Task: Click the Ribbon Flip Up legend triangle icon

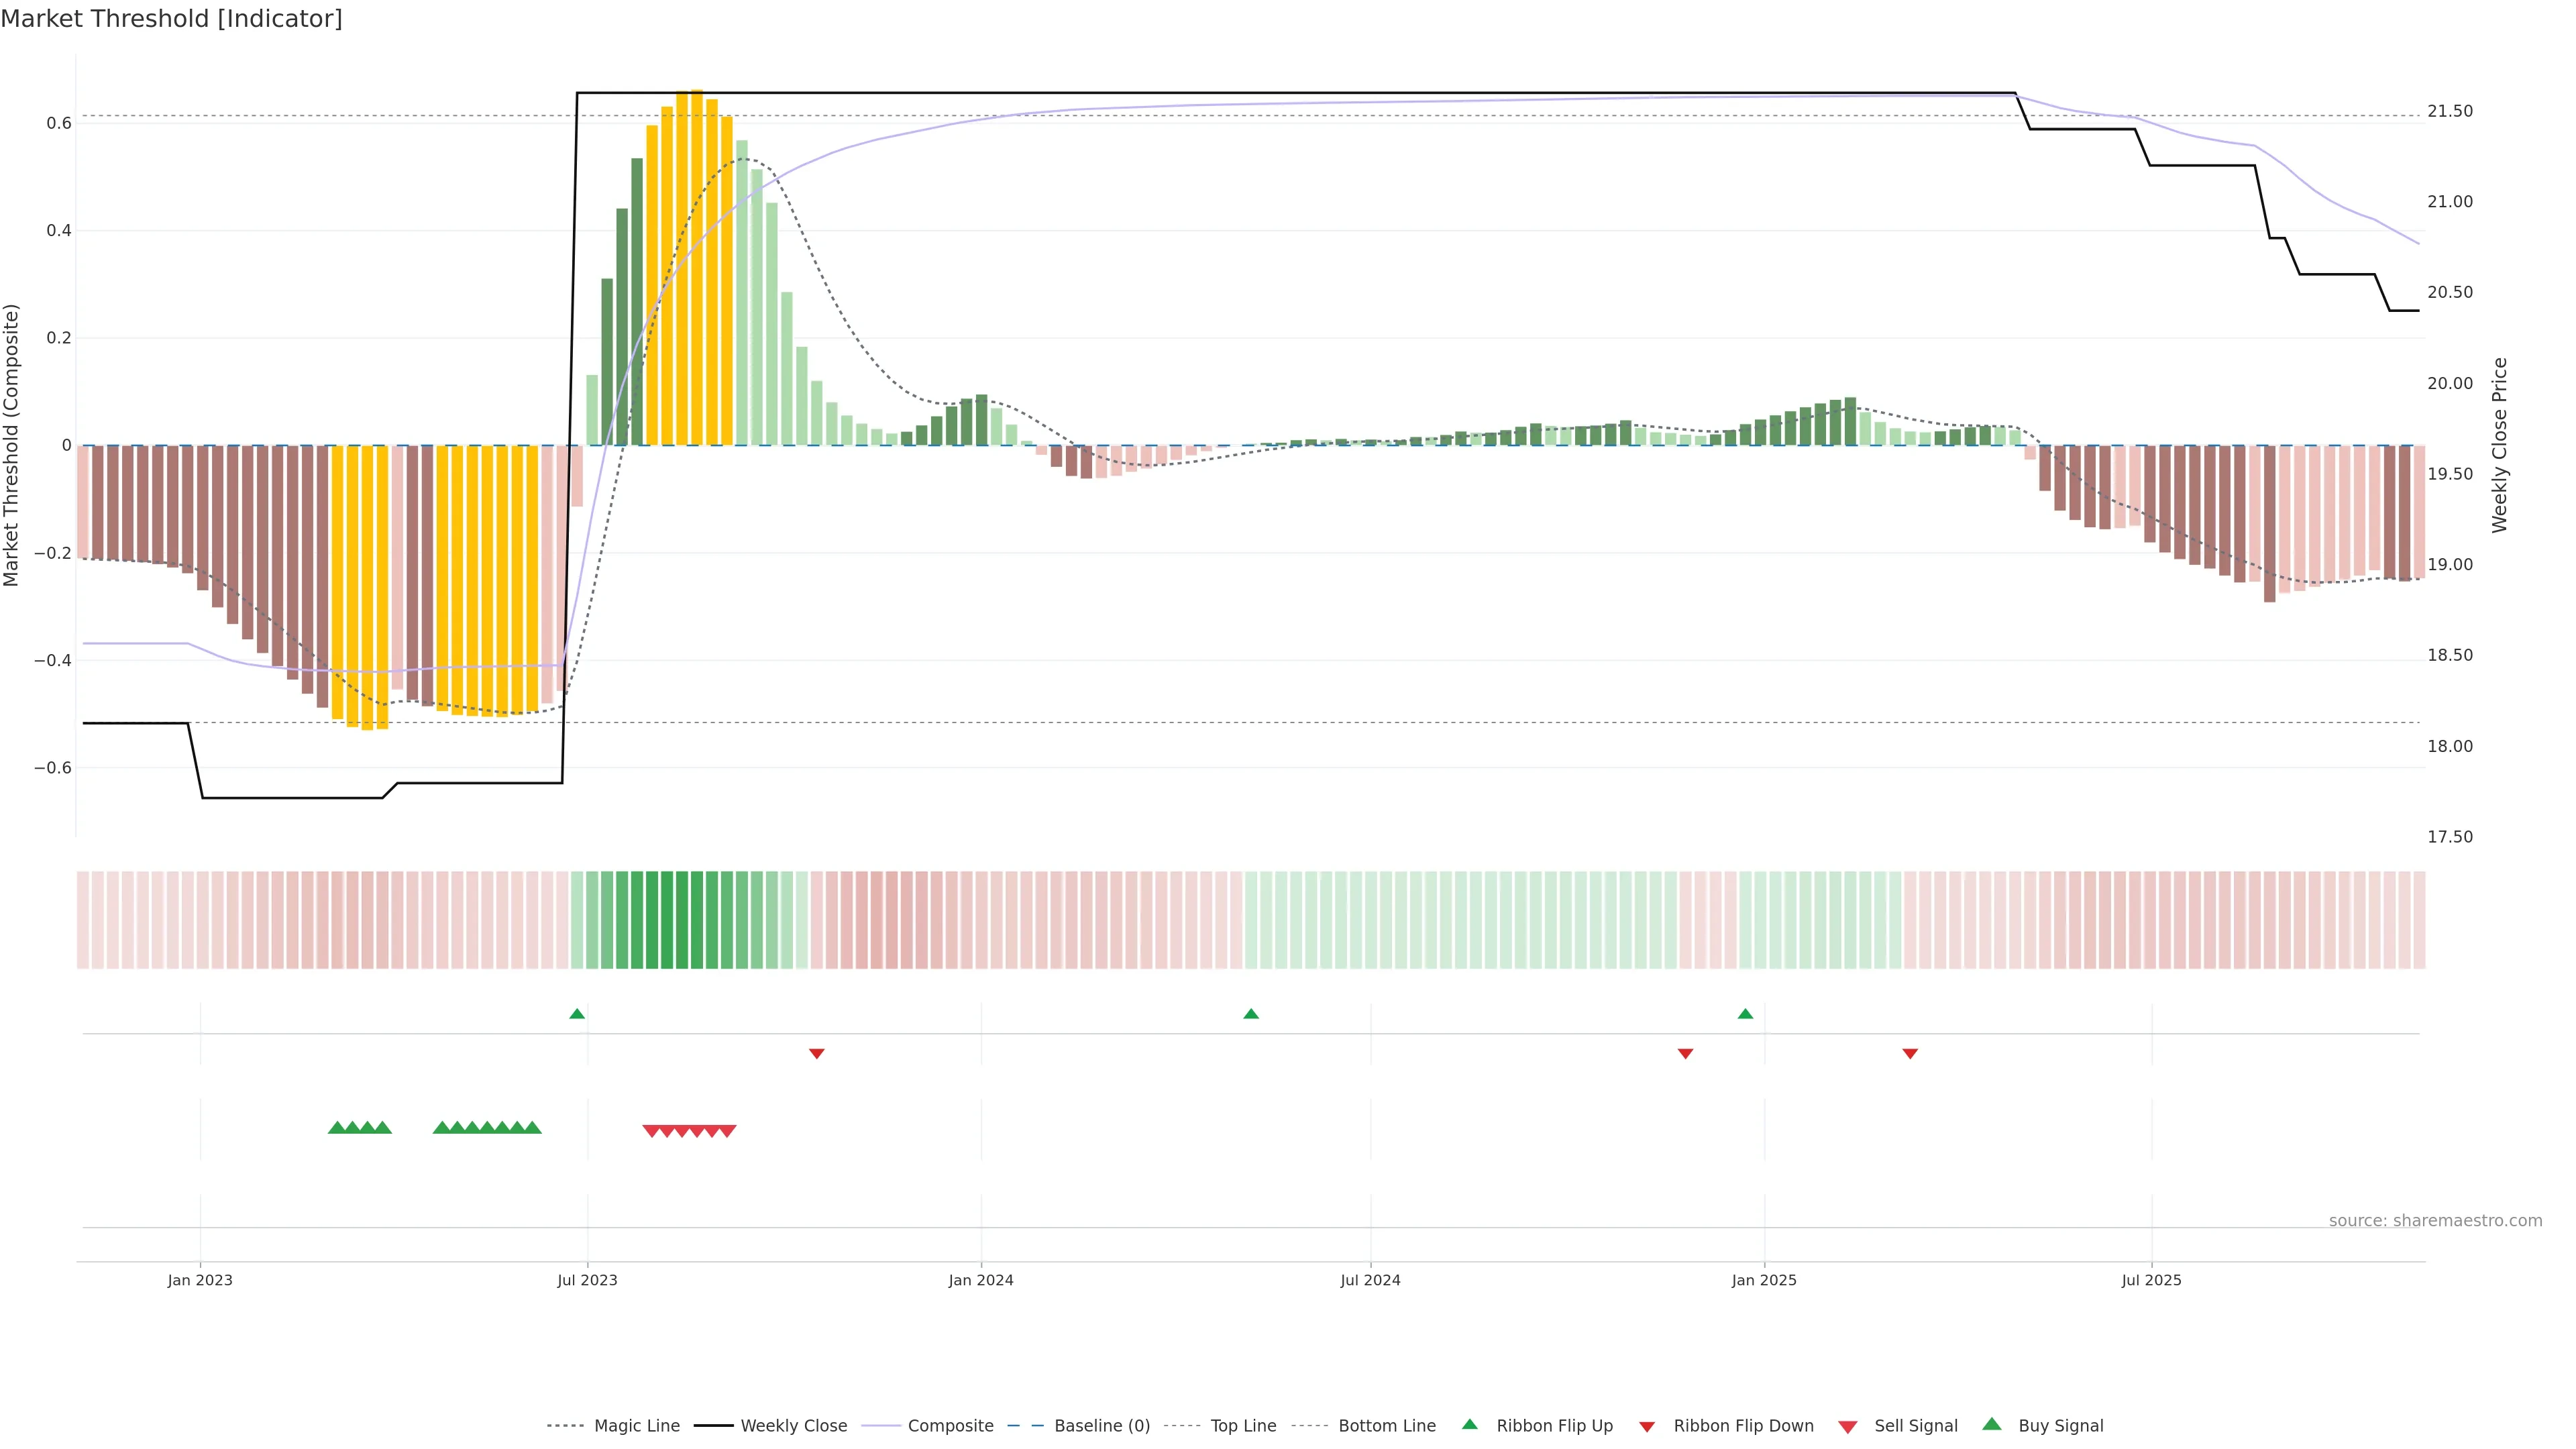Action: pyautogui.click(x=1469, y=1425)
